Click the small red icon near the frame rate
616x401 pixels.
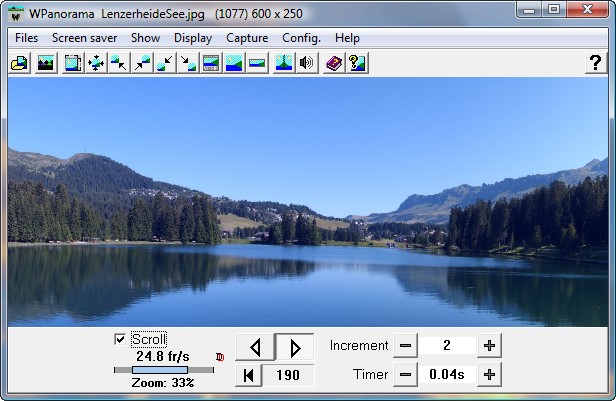click(x=220, y=356)
